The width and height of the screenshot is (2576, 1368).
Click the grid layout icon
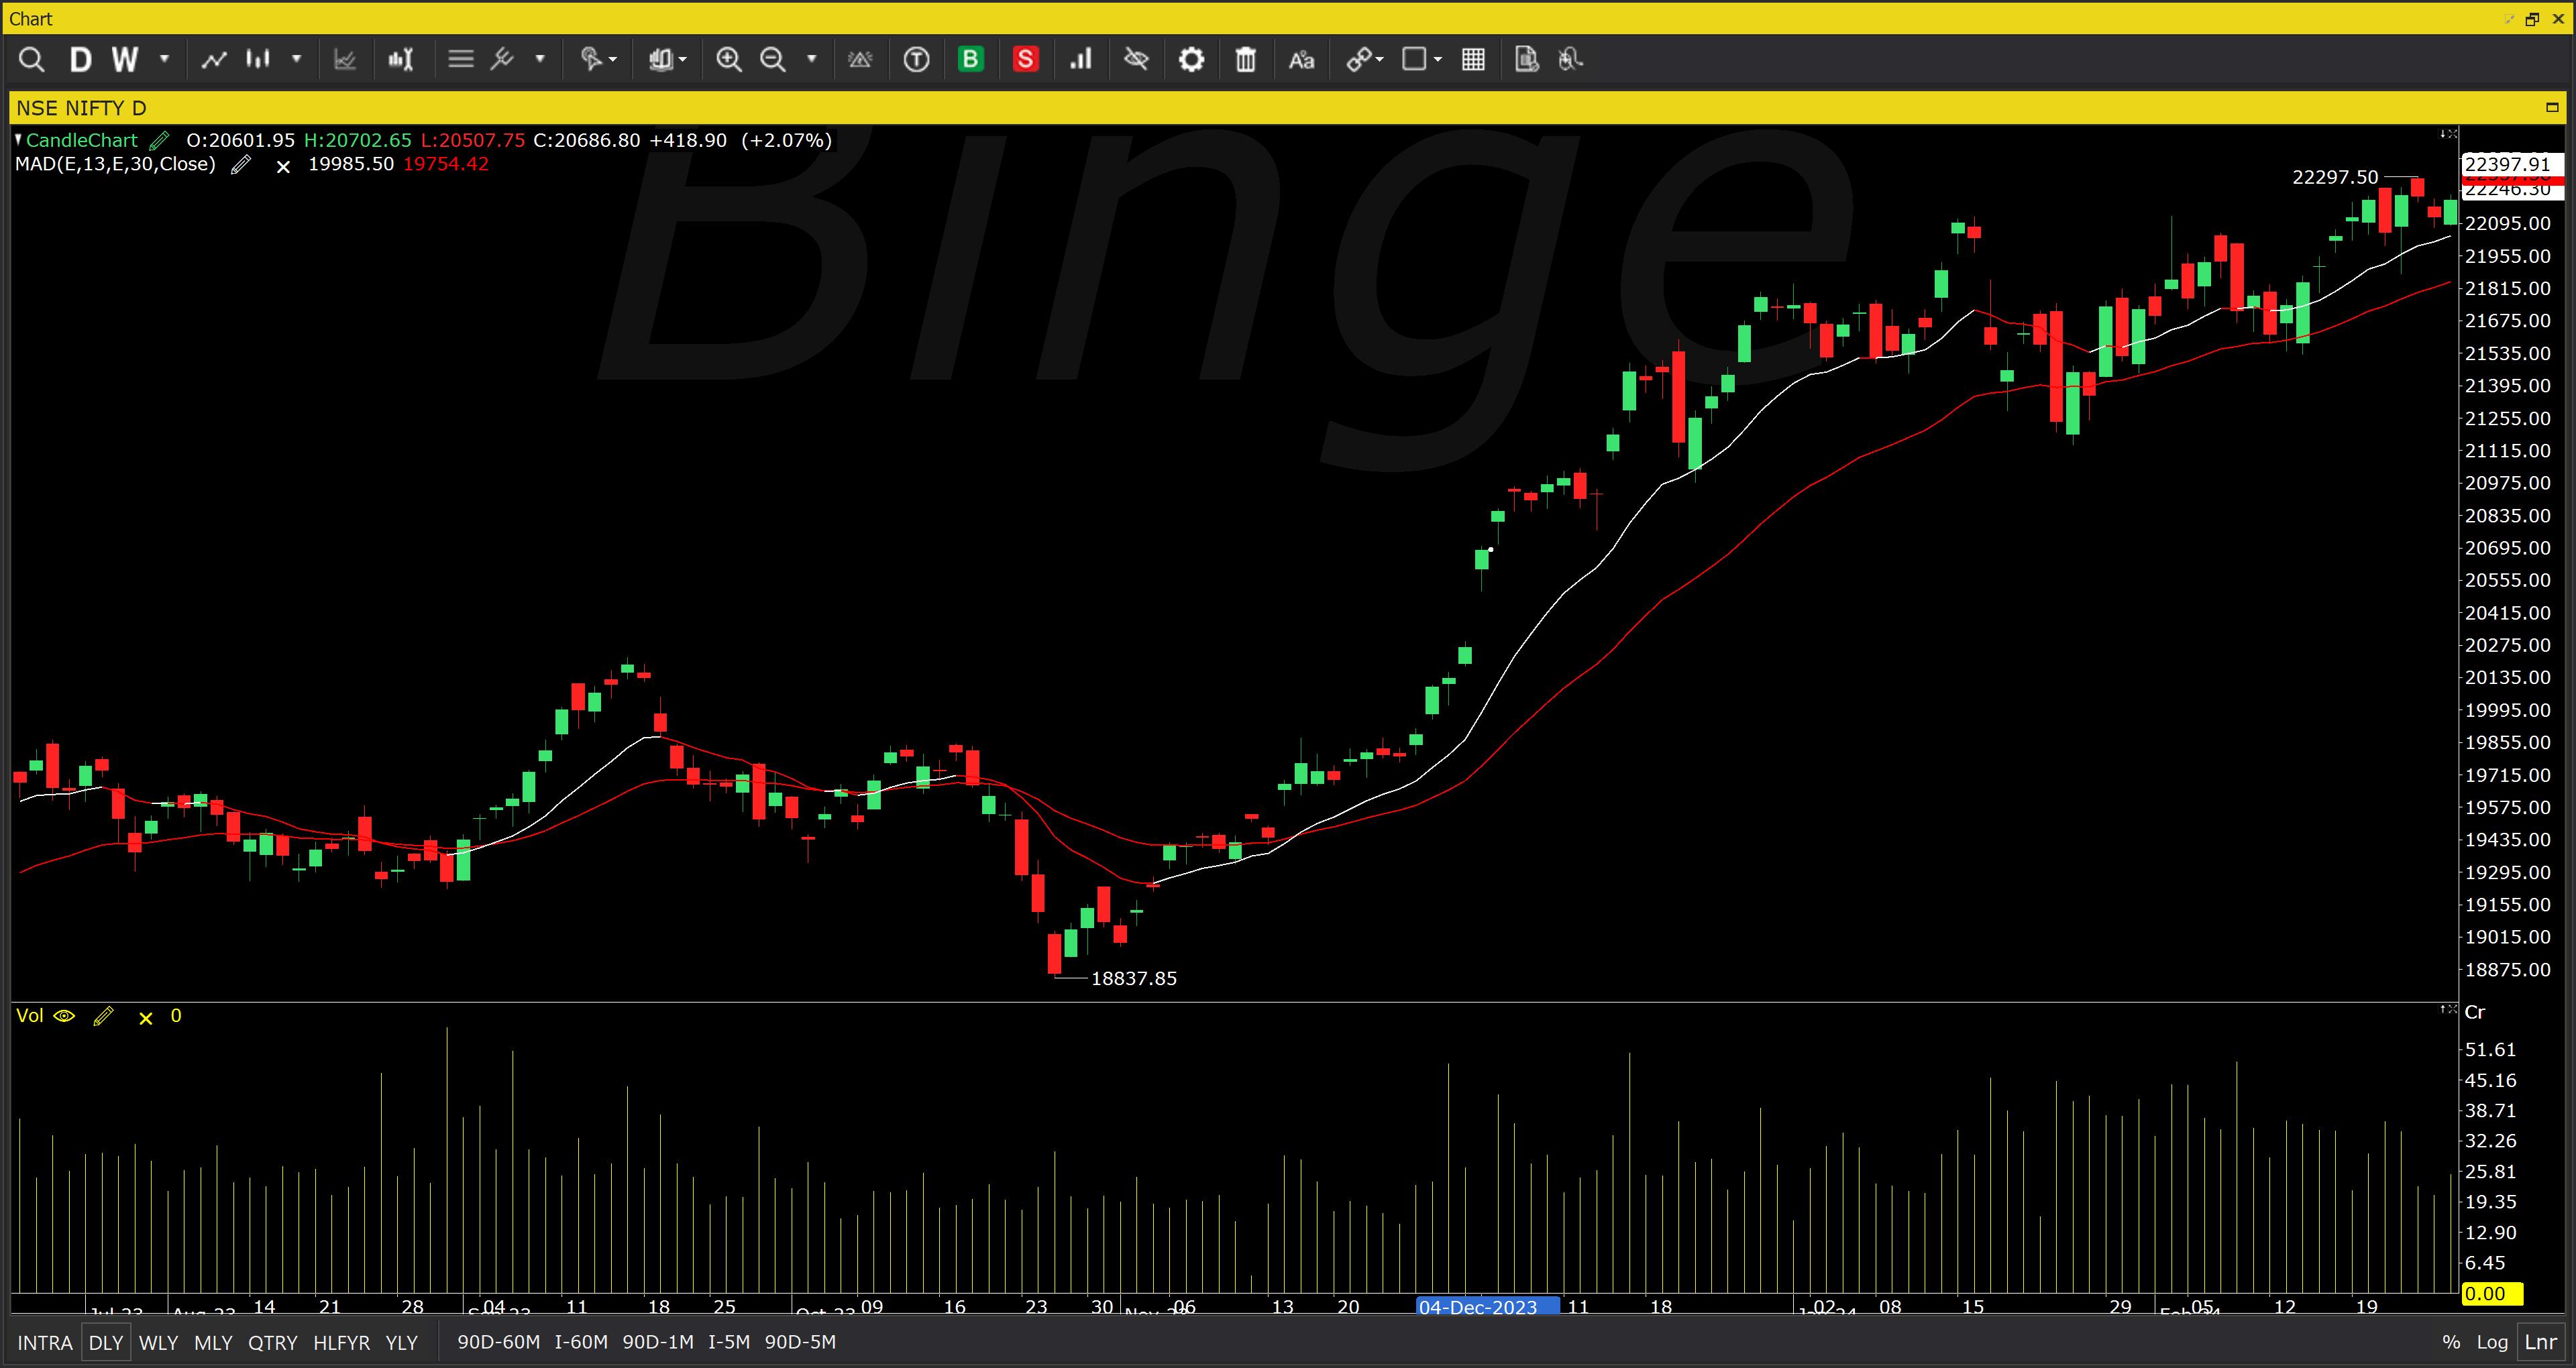(1473, 60)
